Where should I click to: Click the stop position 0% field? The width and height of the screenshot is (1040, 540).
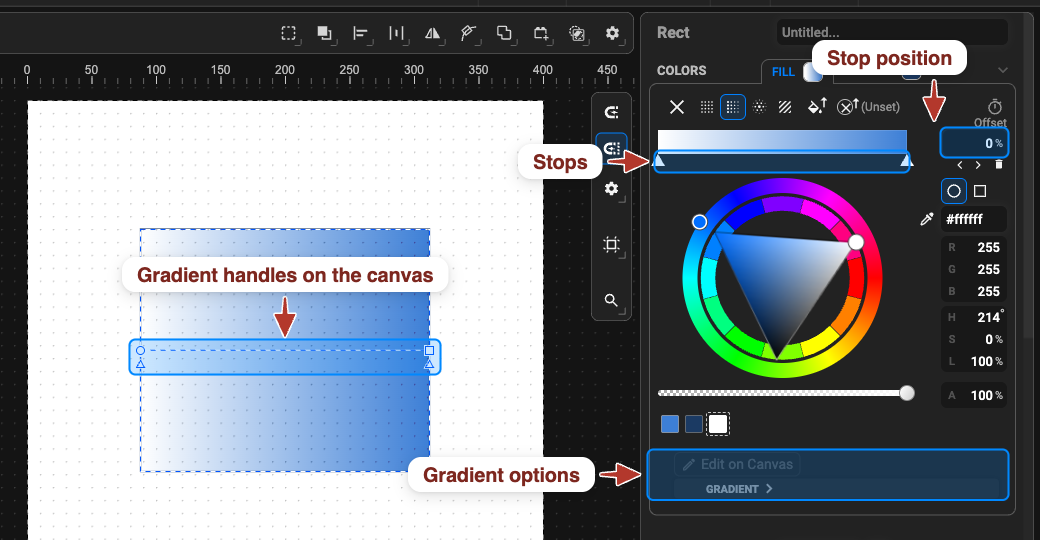(974, 143)
